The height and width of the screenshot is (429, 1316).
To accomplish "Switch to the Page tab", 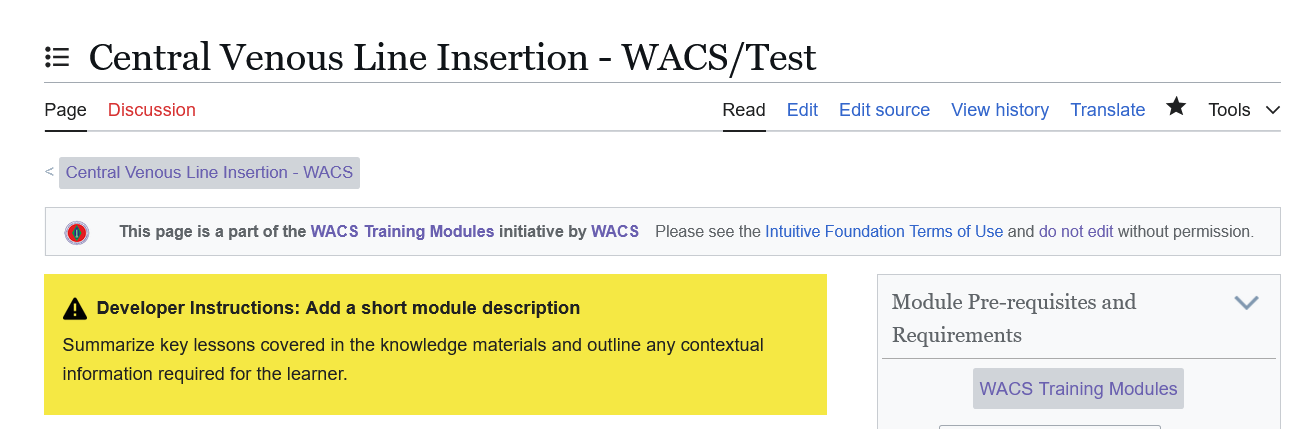I will click(66, 110).
